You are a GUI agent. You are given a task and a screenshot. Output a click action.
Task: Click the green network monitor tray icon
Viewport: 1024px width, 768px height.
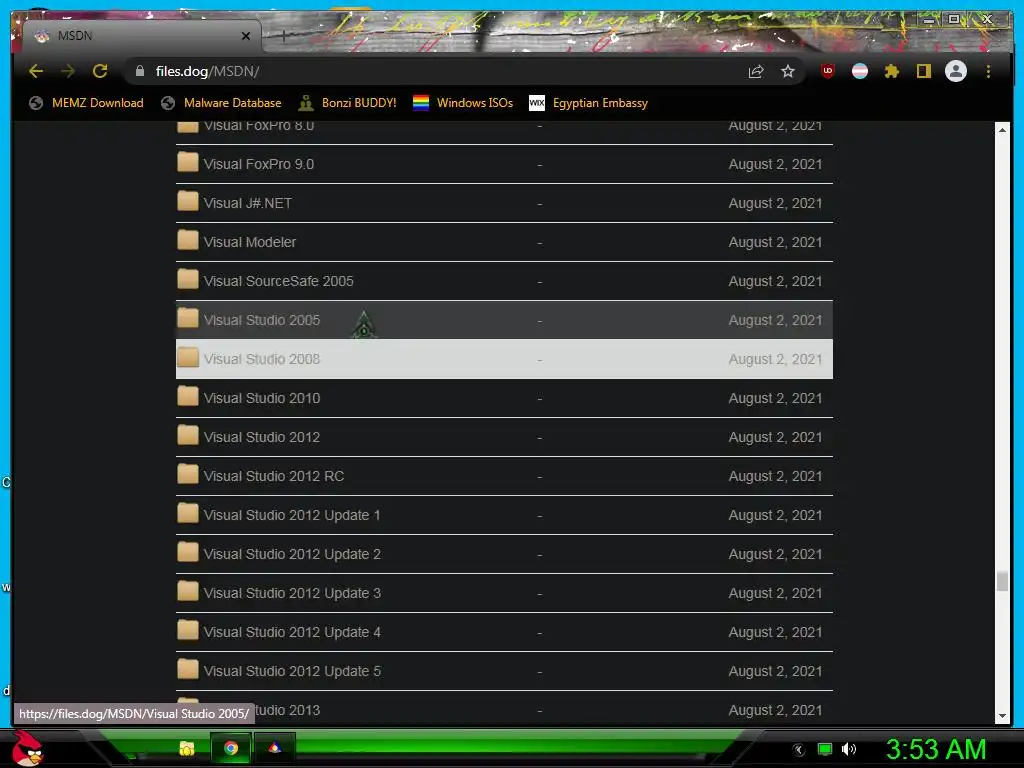(x=825, y=749)
